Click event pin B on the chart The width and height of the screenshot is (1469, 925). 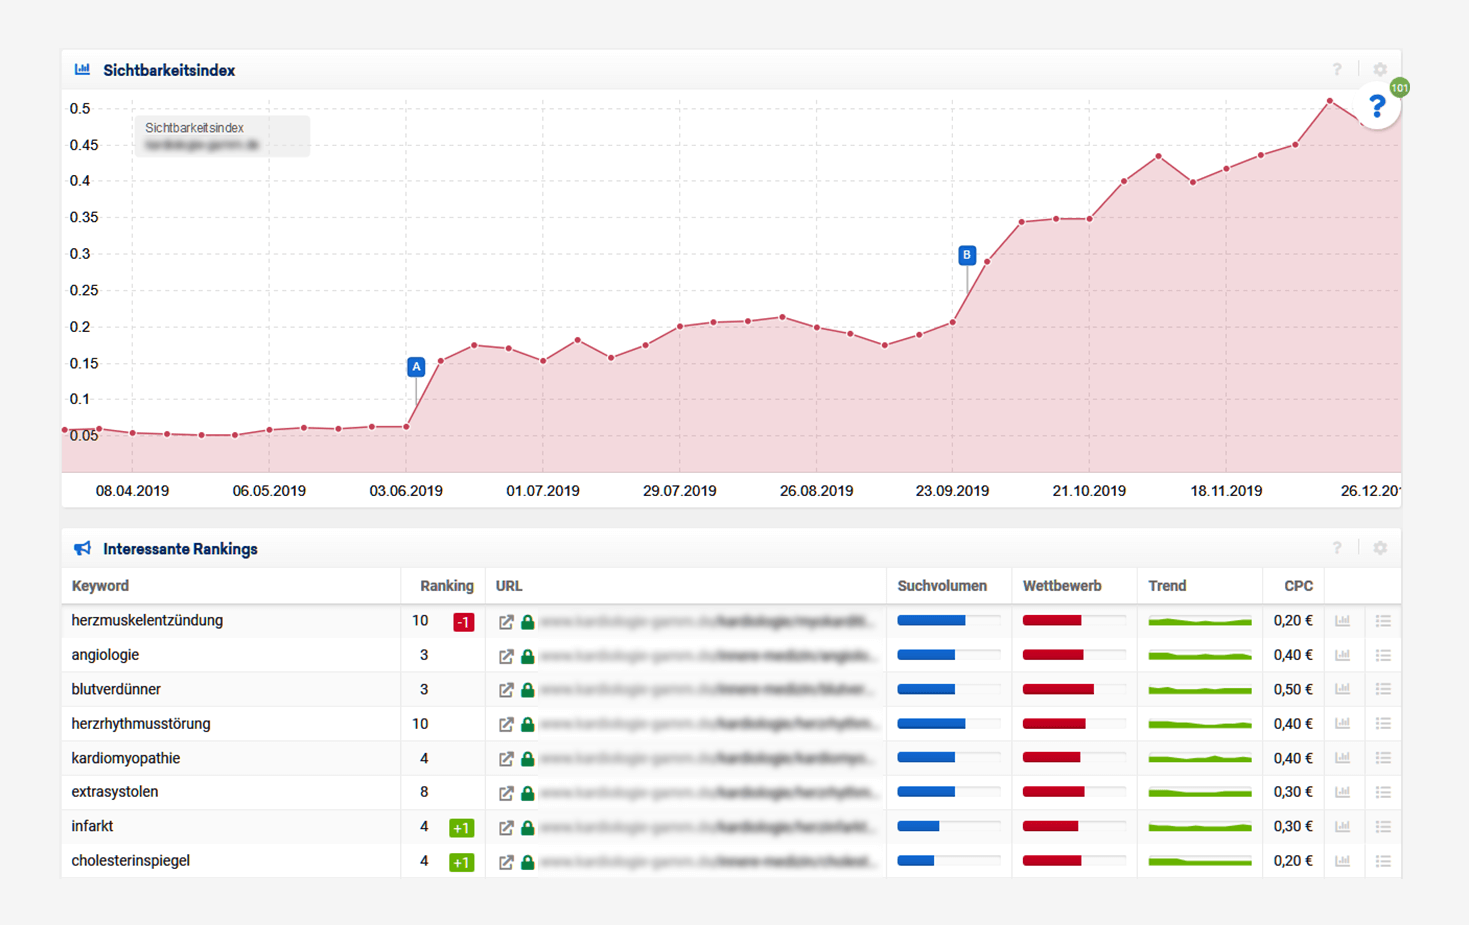967,255
